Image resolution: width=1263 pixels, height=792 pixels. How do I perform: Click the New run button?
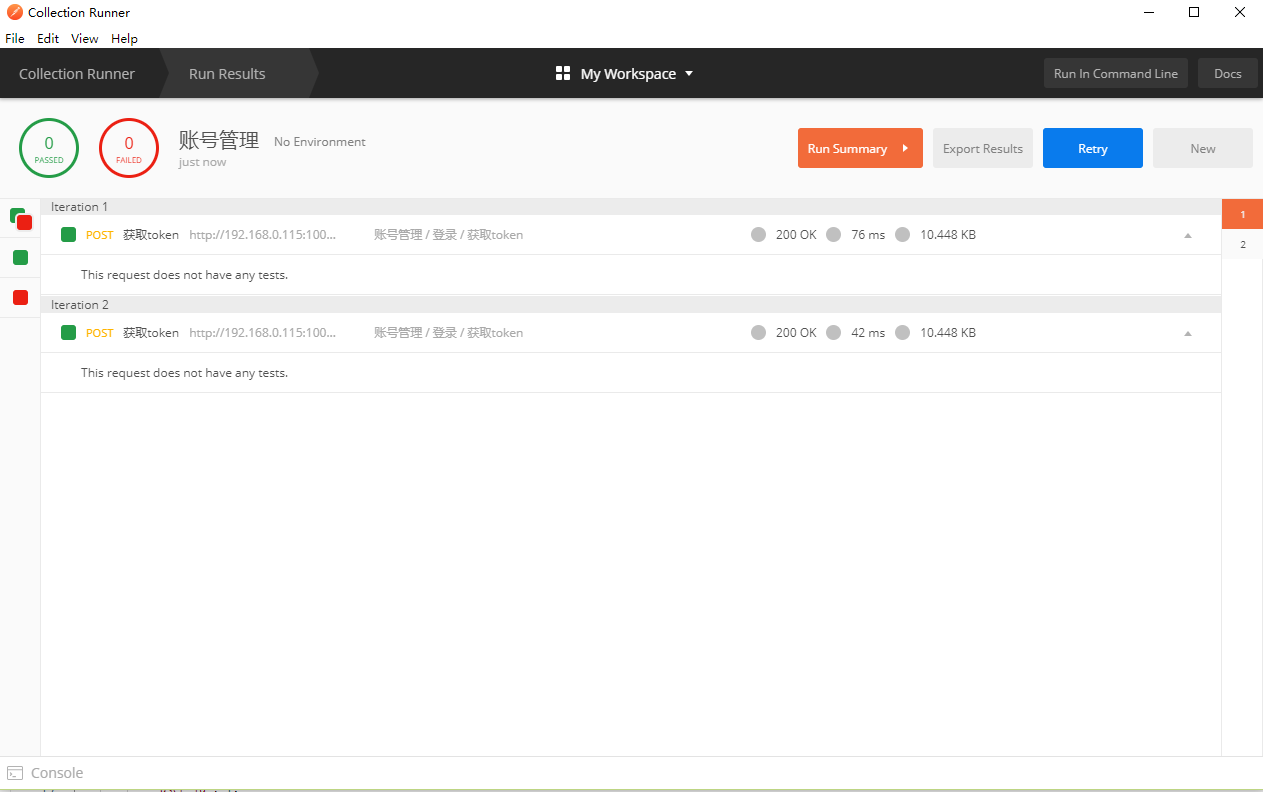click(x=1203, y=148)
